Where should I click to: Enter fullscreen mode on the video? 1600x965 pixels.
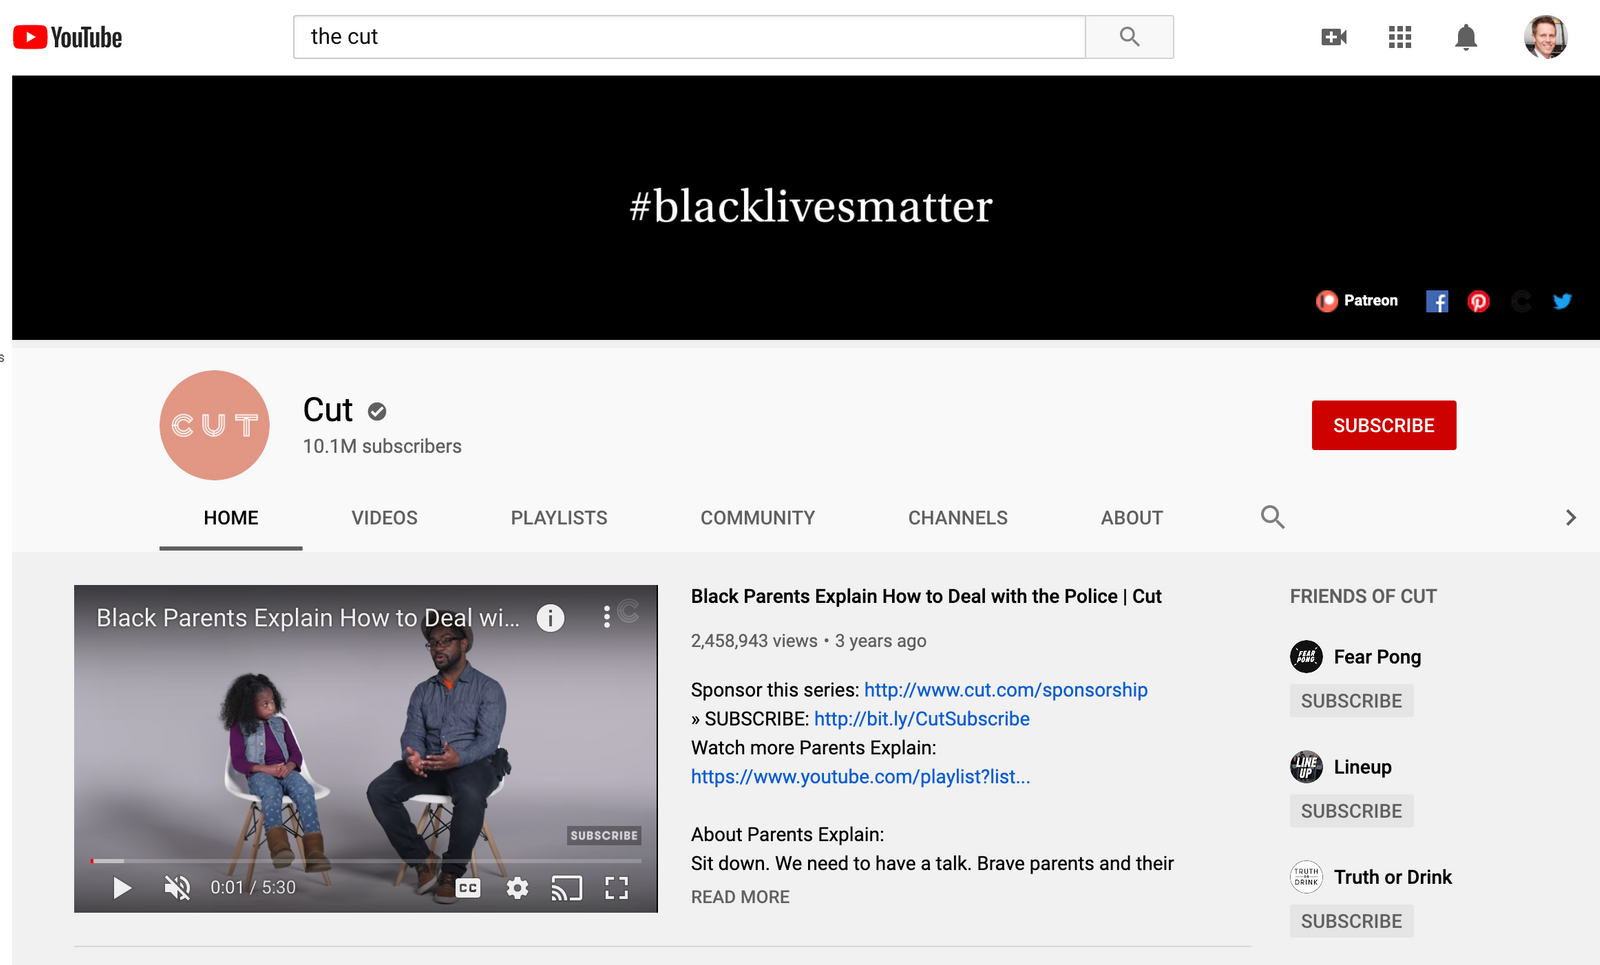[x=617, y=888]
